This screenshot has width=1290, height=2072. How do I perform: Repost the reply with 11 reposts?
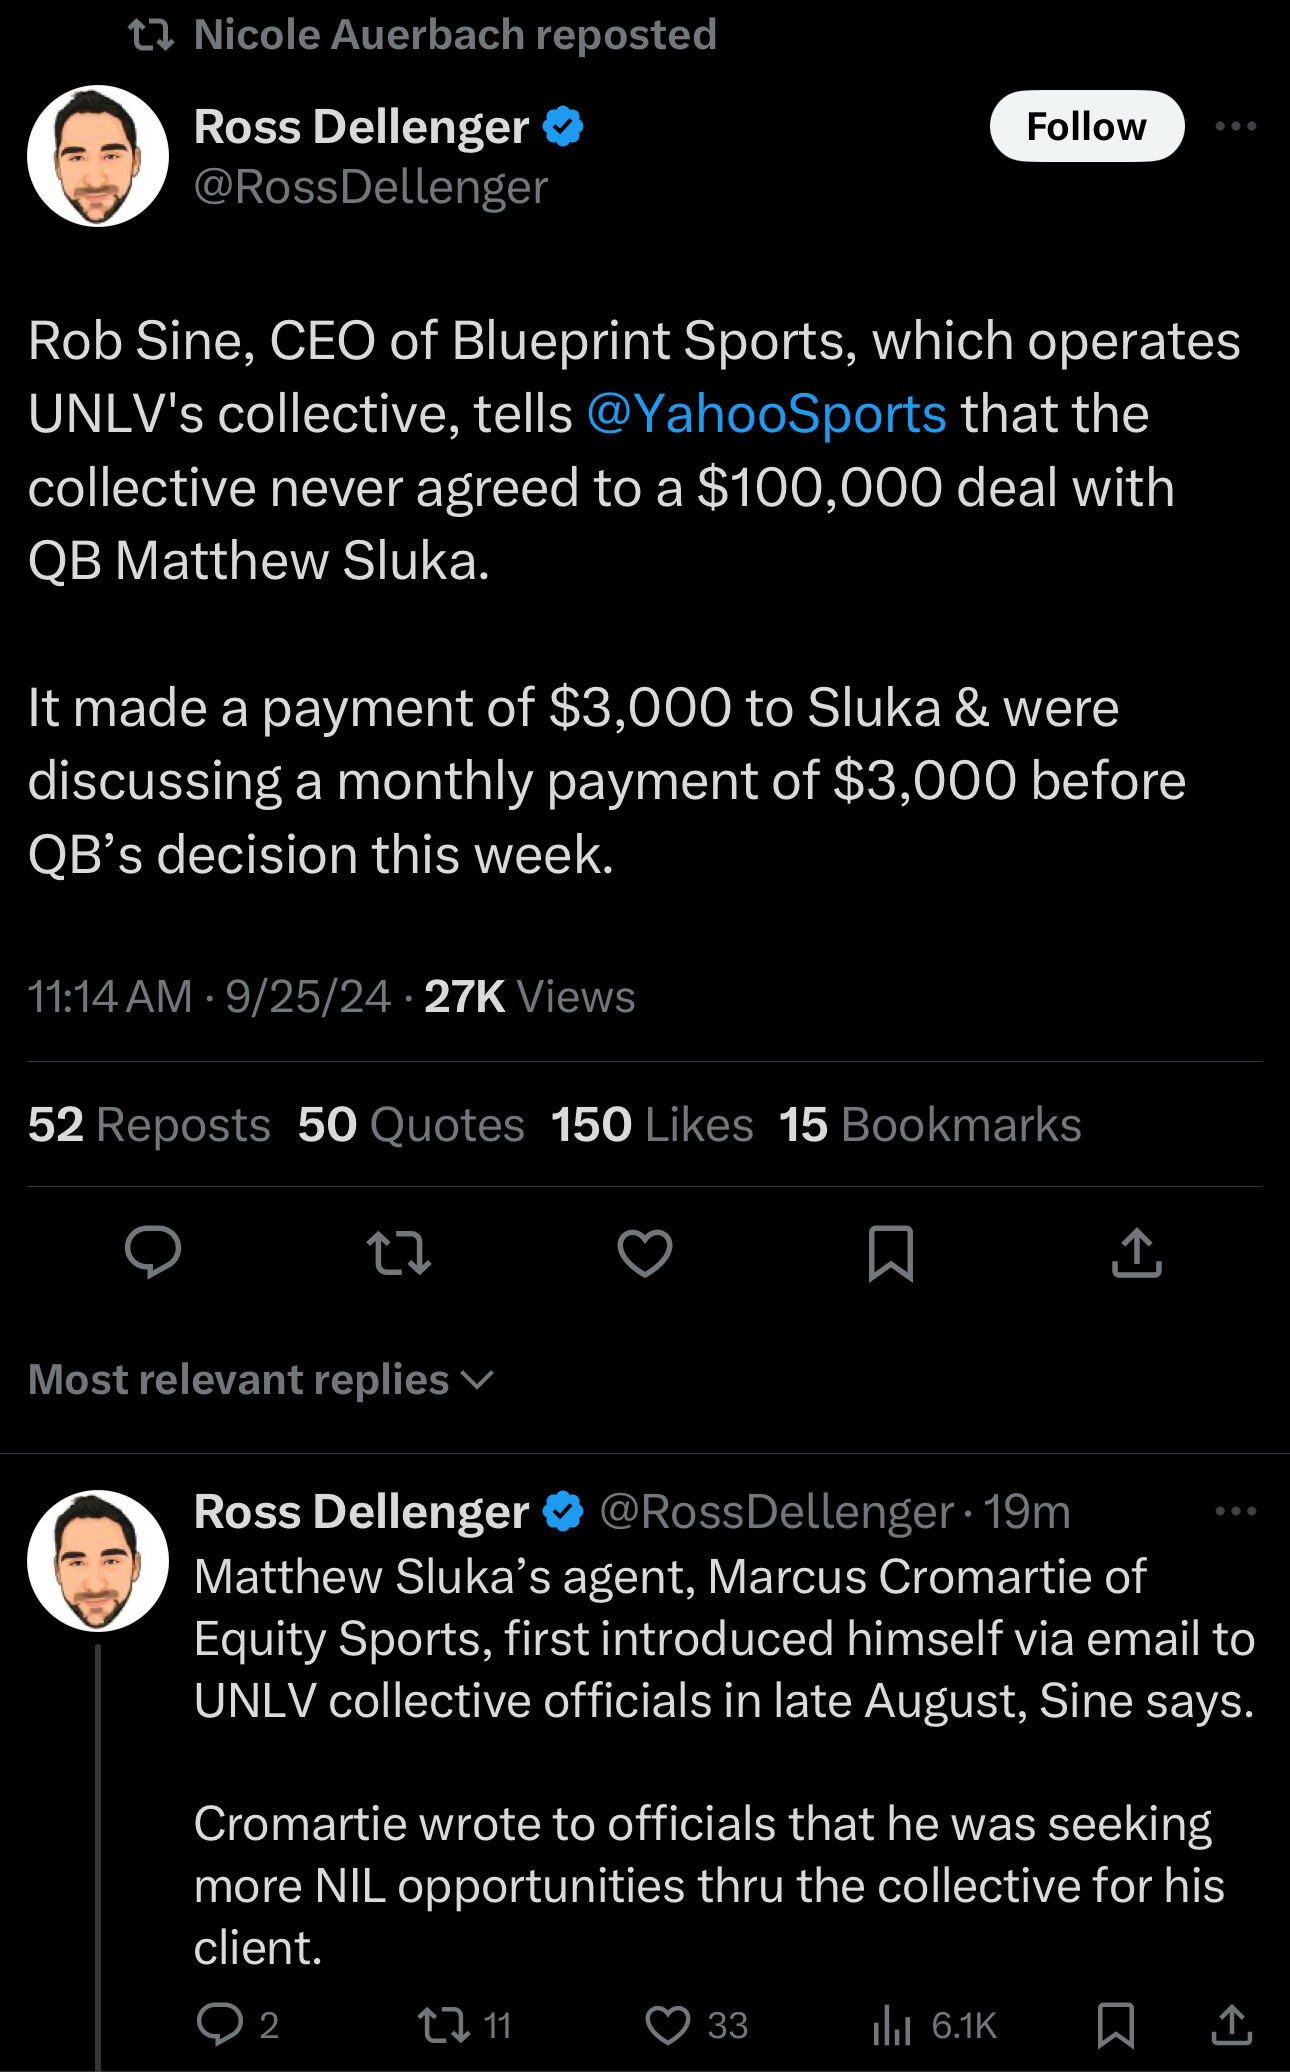[x=444, y=2025]
